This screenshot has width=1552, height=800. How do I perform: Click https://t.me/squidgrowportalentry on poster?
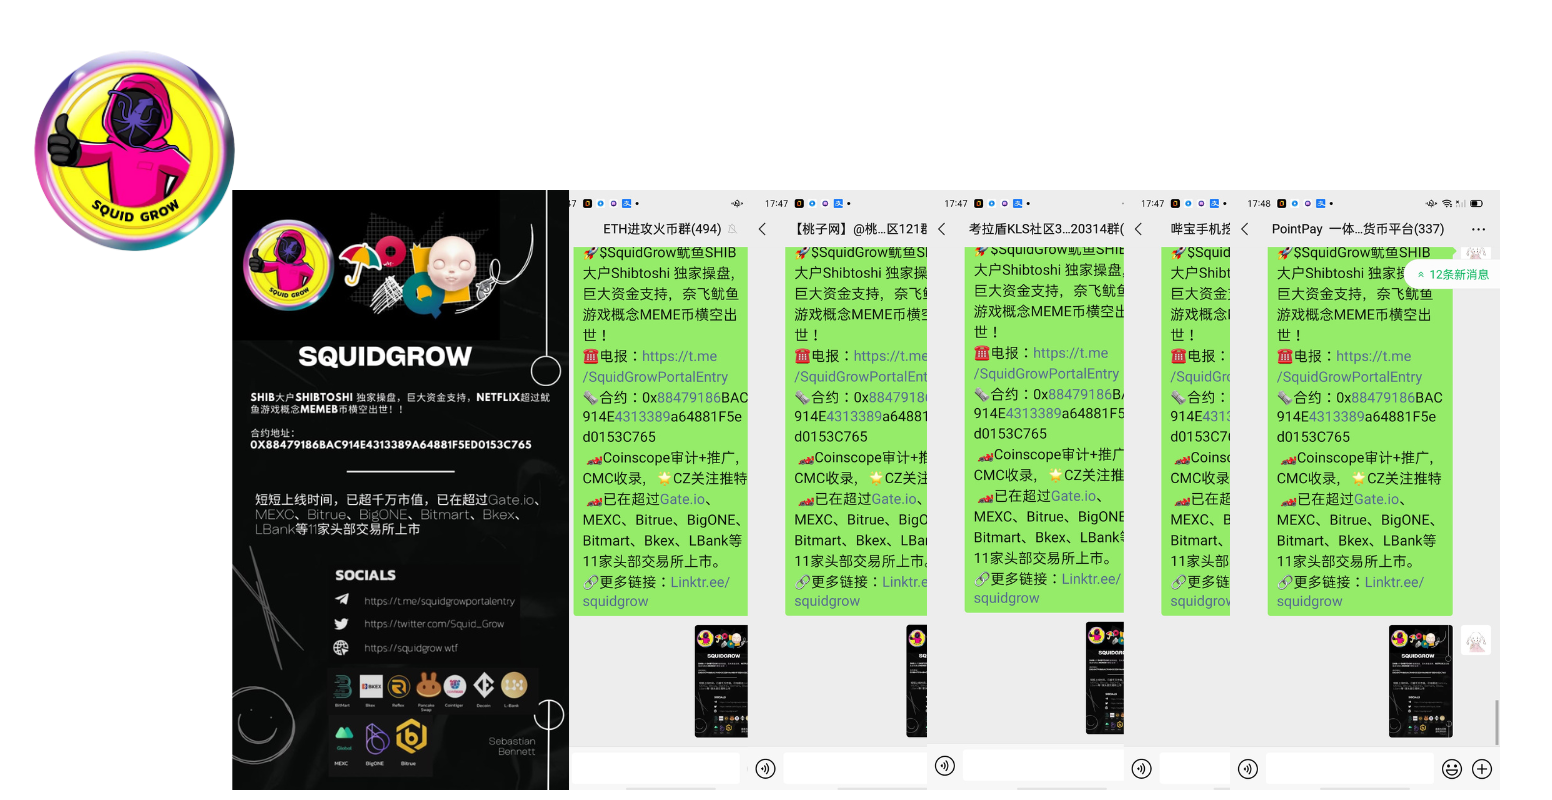439,601
